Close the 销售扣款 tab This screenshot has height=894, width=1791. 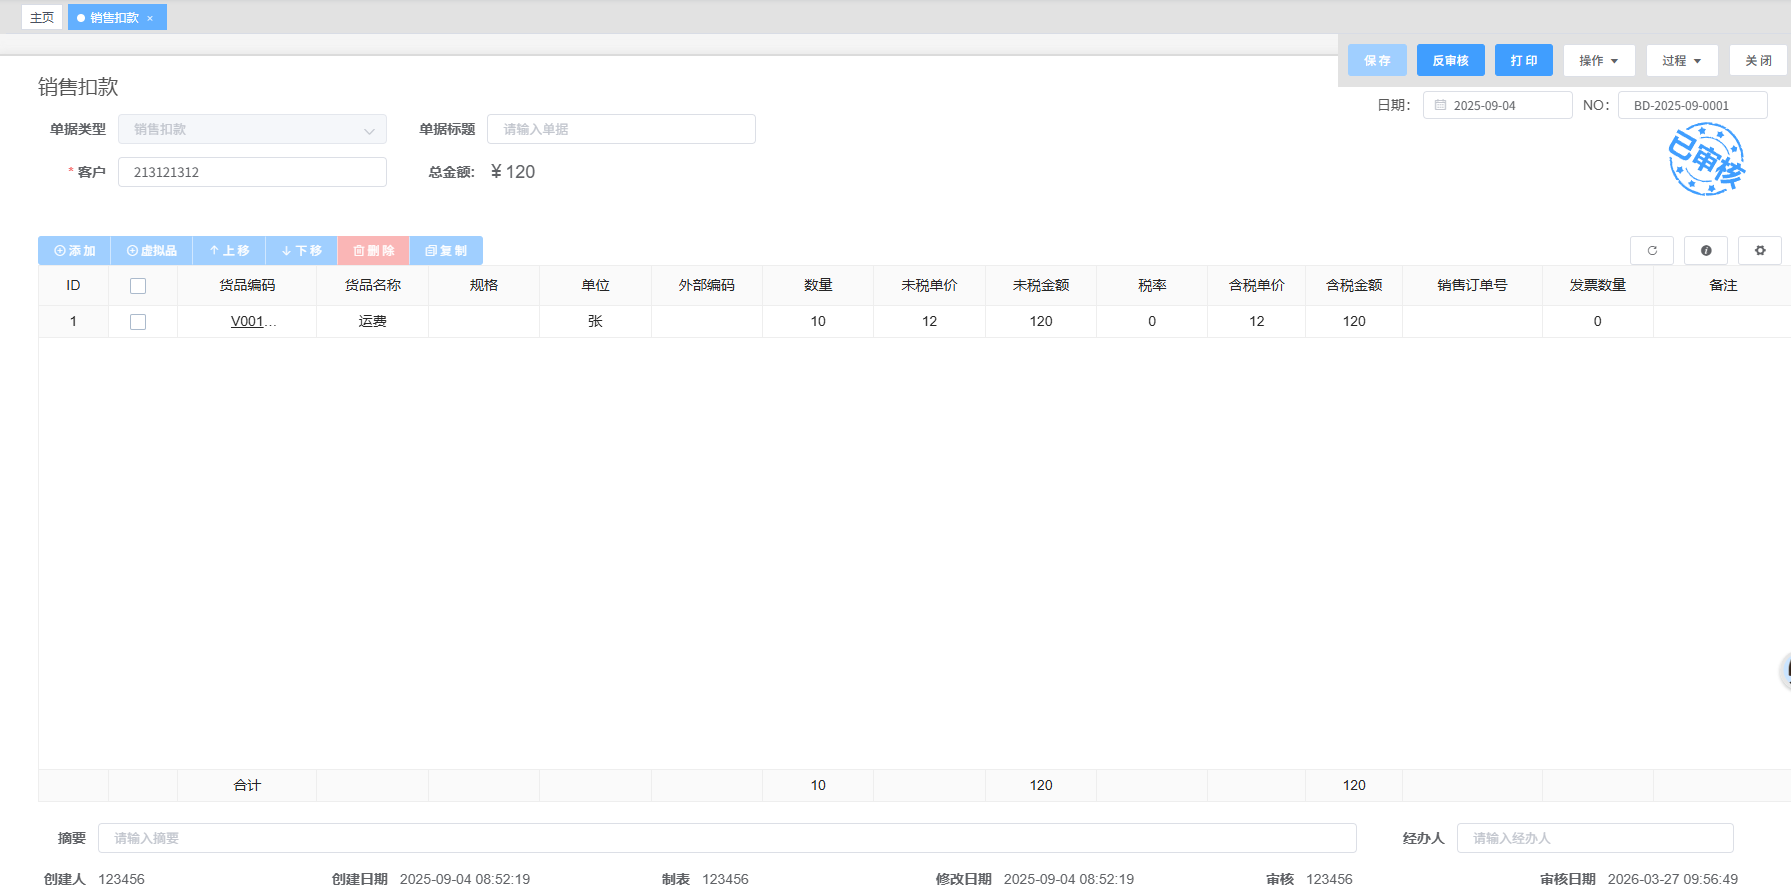click(150, 18)
